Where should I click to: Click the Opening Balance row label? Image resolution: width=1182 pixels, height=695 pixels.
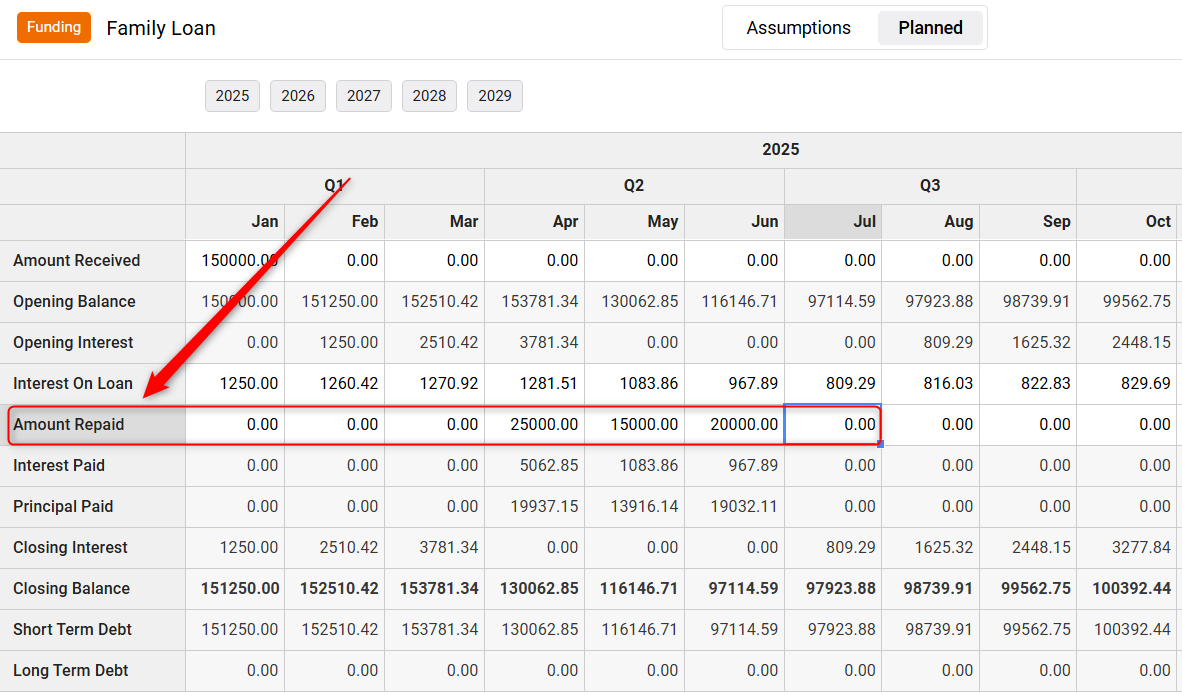click(x=74, y=302)
